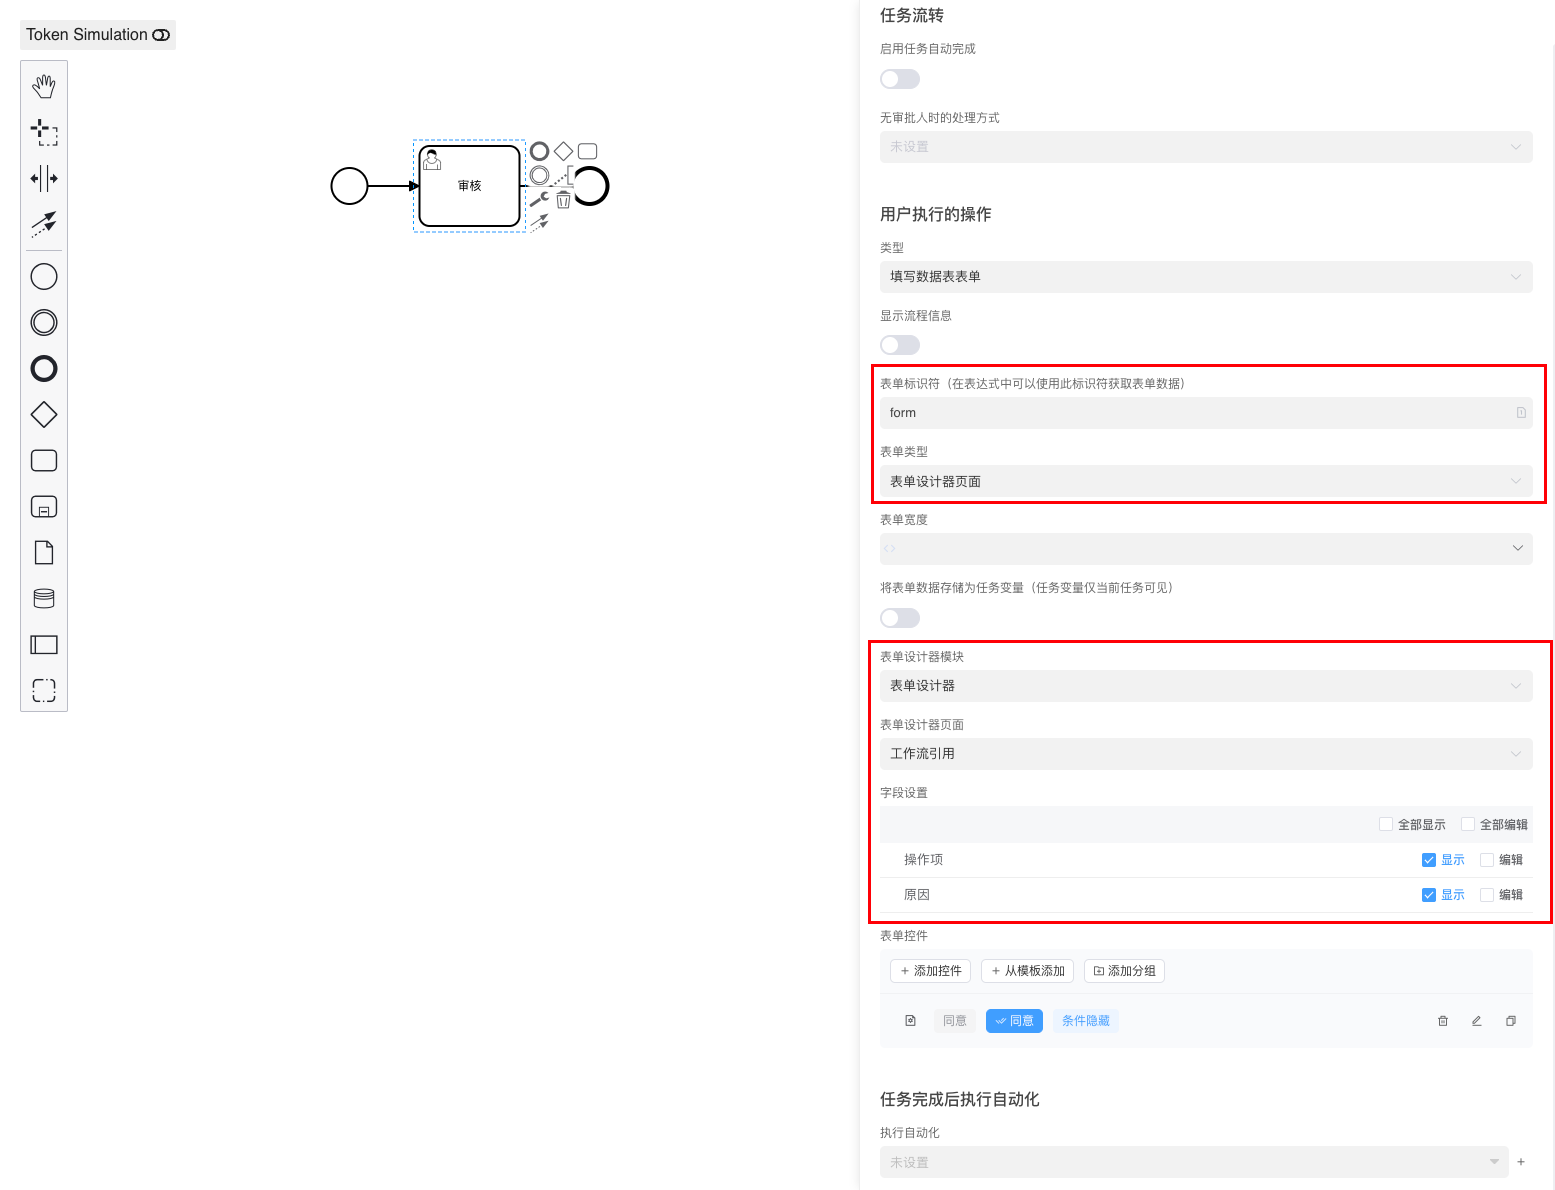Viewport: 1555px width, 1190px height.
Task: Create a gateway from the palette
Action: [x=44, y=414]
